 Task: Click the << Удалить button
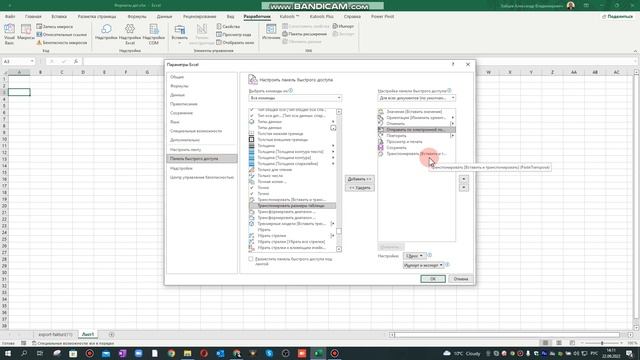click(359, 188)
